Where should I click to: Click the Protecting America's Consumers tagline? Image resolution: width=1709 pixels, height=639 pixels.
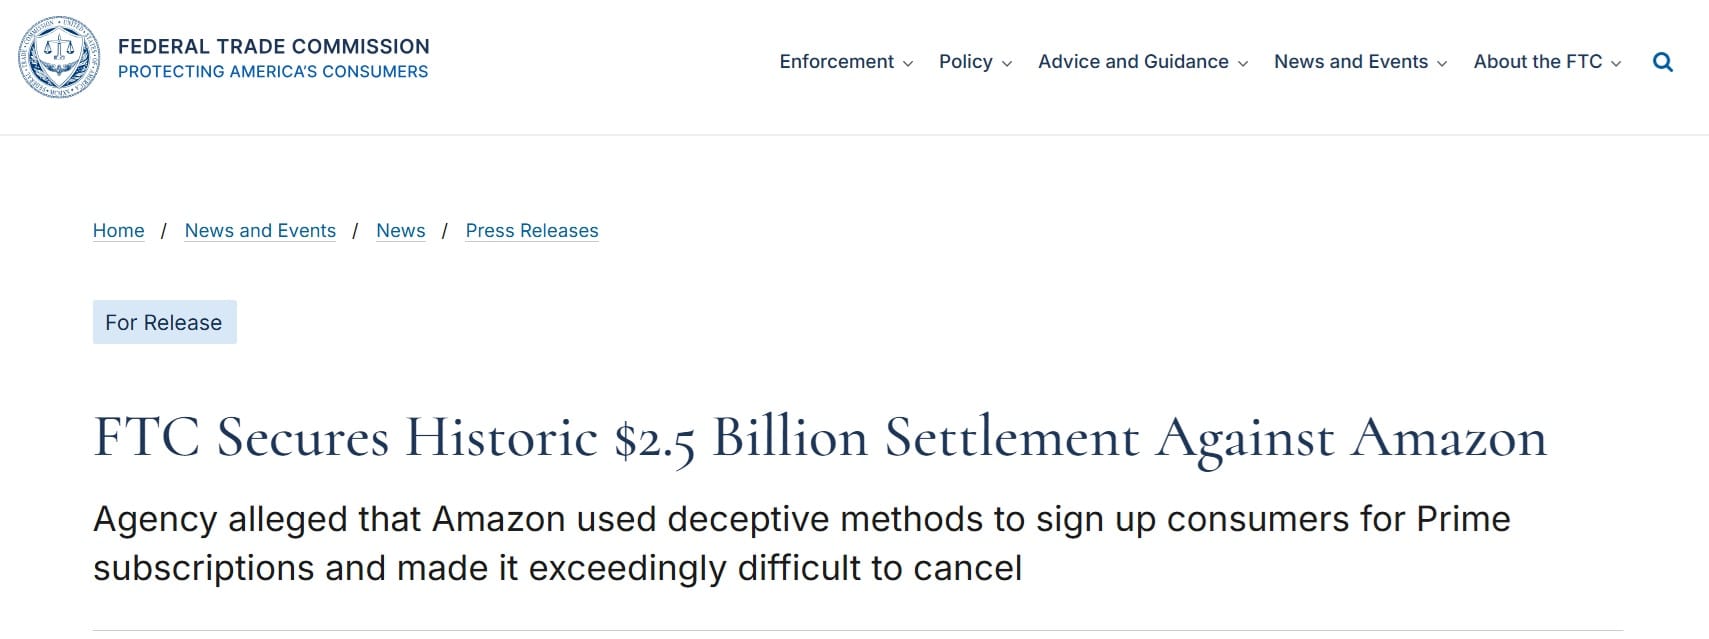(x=274, y=71)
